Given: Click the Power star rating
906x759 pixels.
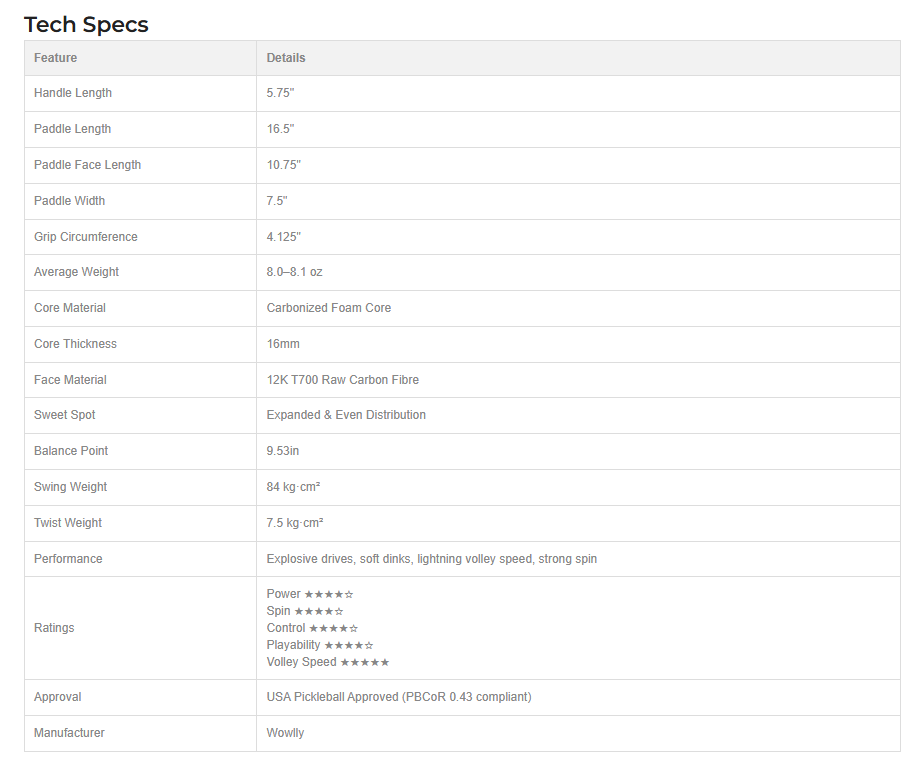Looking at the screenshot, I should tap(328, 594).
